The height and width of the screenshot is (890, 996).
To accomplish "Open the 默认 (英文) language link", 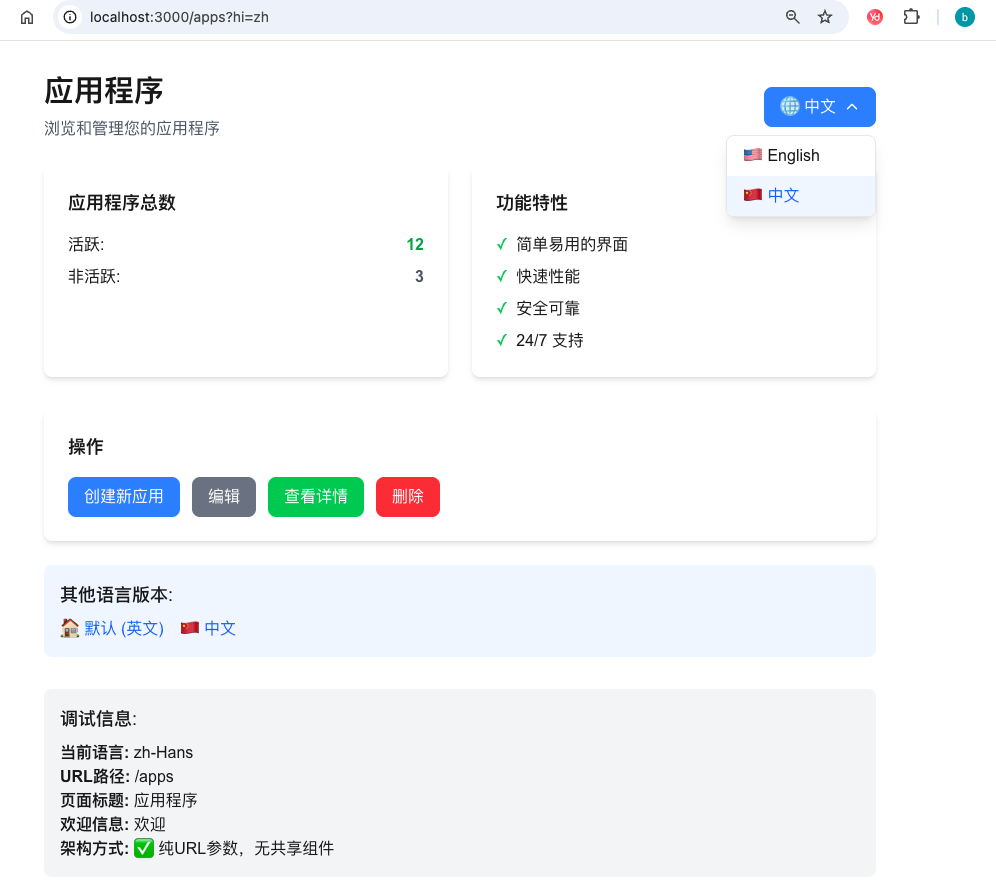I will [x=124, y=628].
